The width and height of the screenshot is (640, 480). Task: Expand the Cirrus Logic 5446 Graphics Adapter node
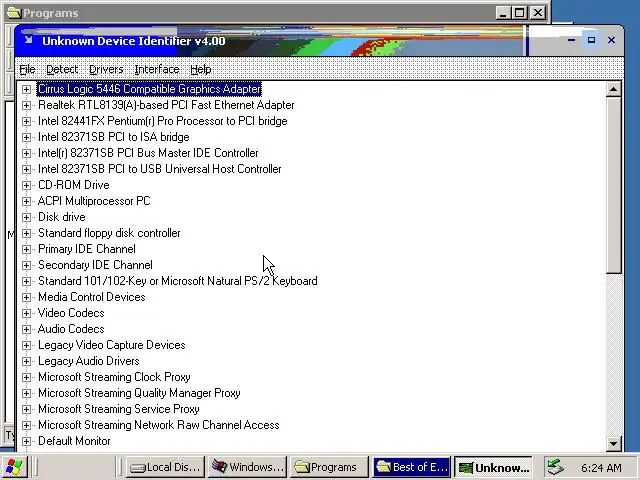[27, 89]
